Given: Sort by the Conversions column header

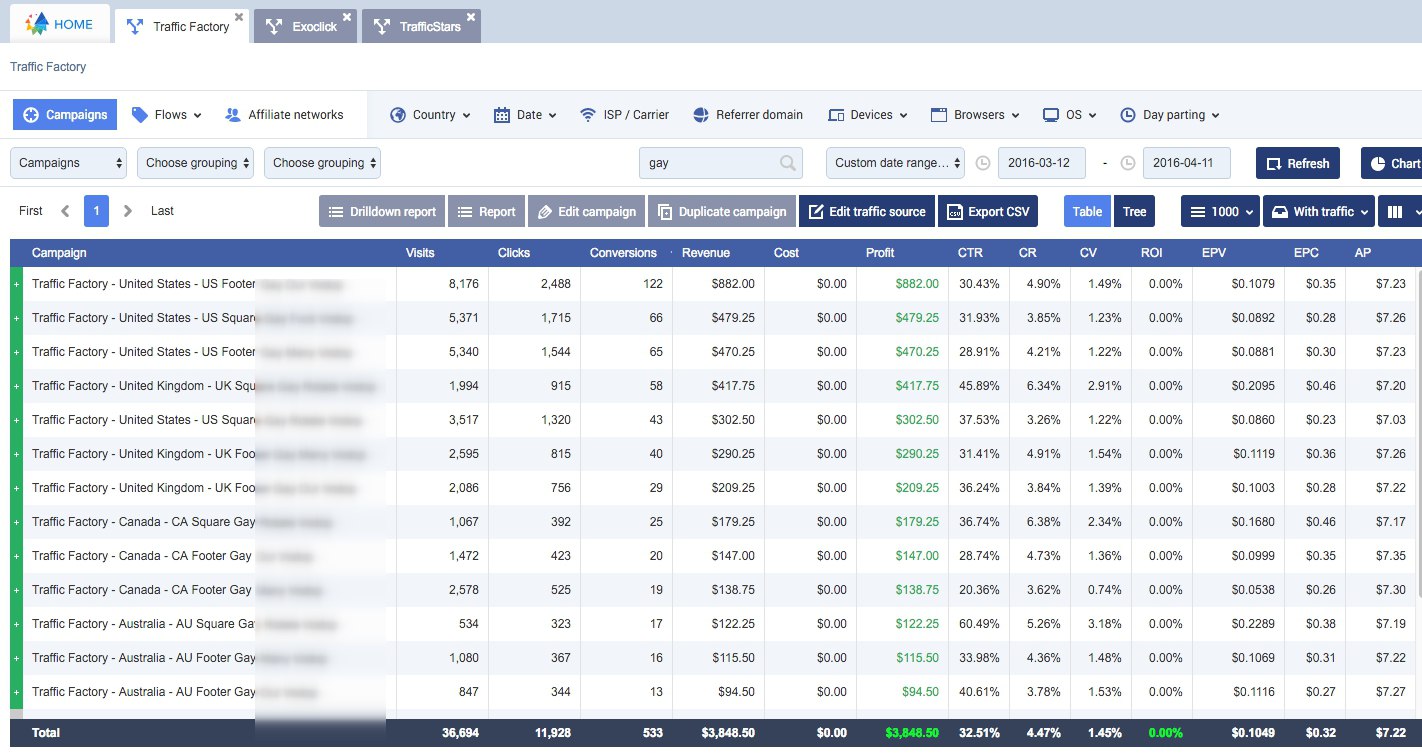Looking at the screenshot, I should 623,253.
